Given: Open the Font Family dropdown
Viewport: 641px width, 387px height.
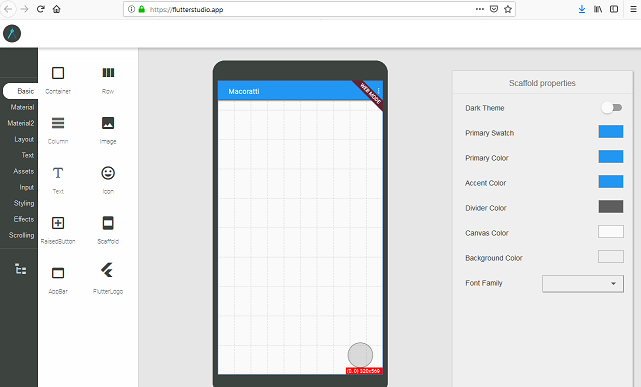Looking at the screenshot, I should 583,284.
